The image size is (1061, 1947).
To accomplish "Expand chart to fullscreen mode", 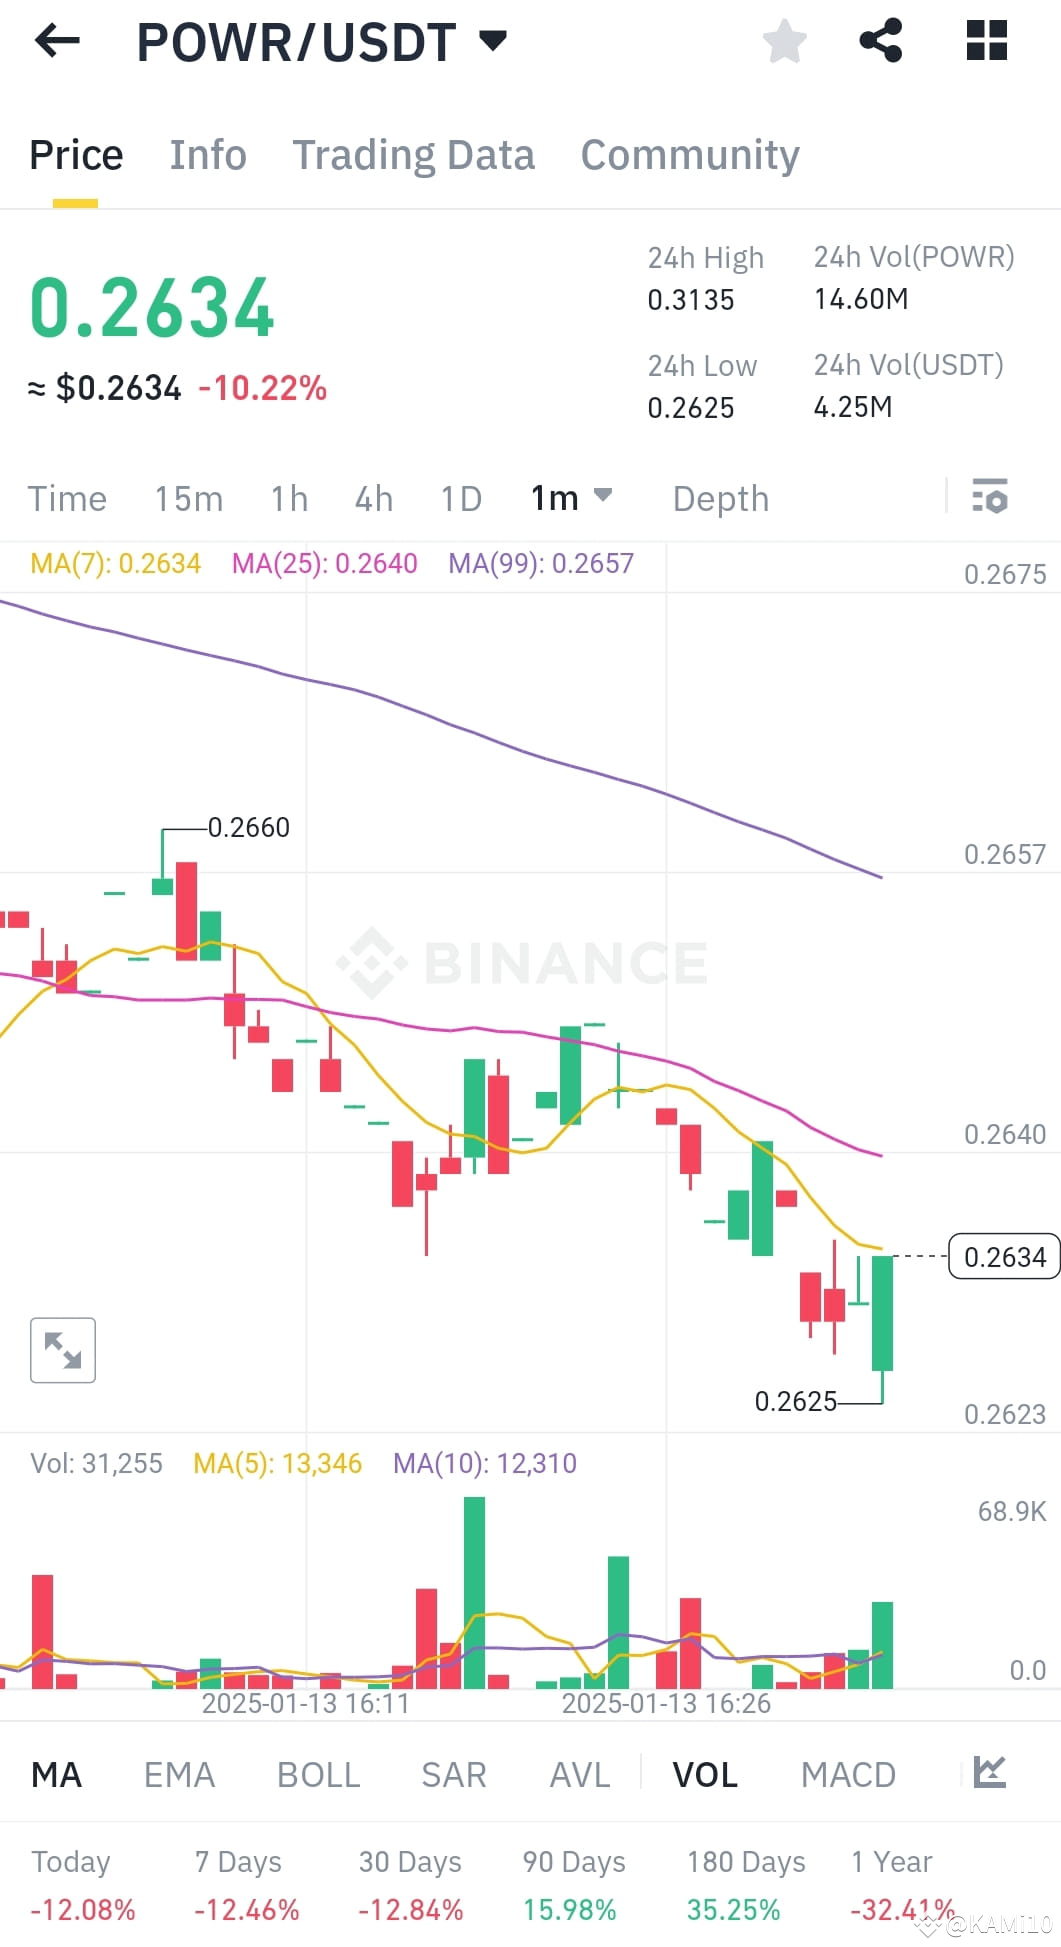I will tap(63, 1349).
